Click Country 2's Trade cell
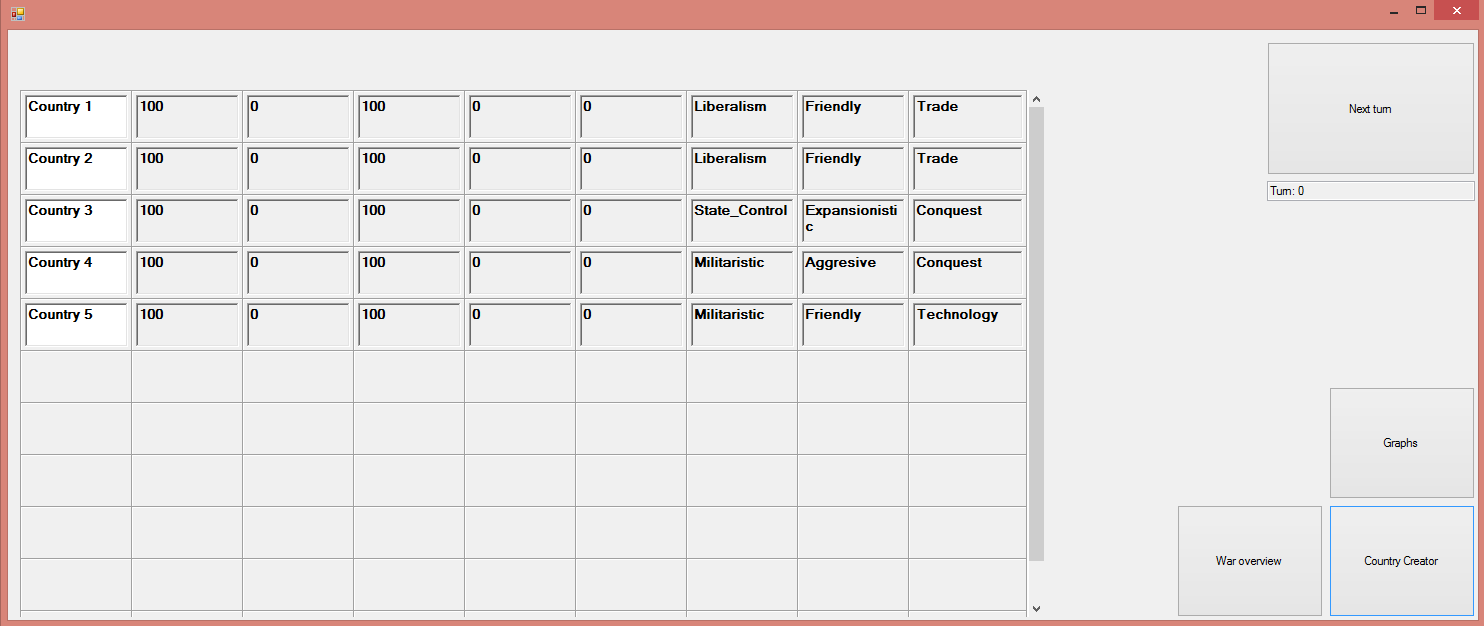The image size is (1484, 626). pos(966,168)
